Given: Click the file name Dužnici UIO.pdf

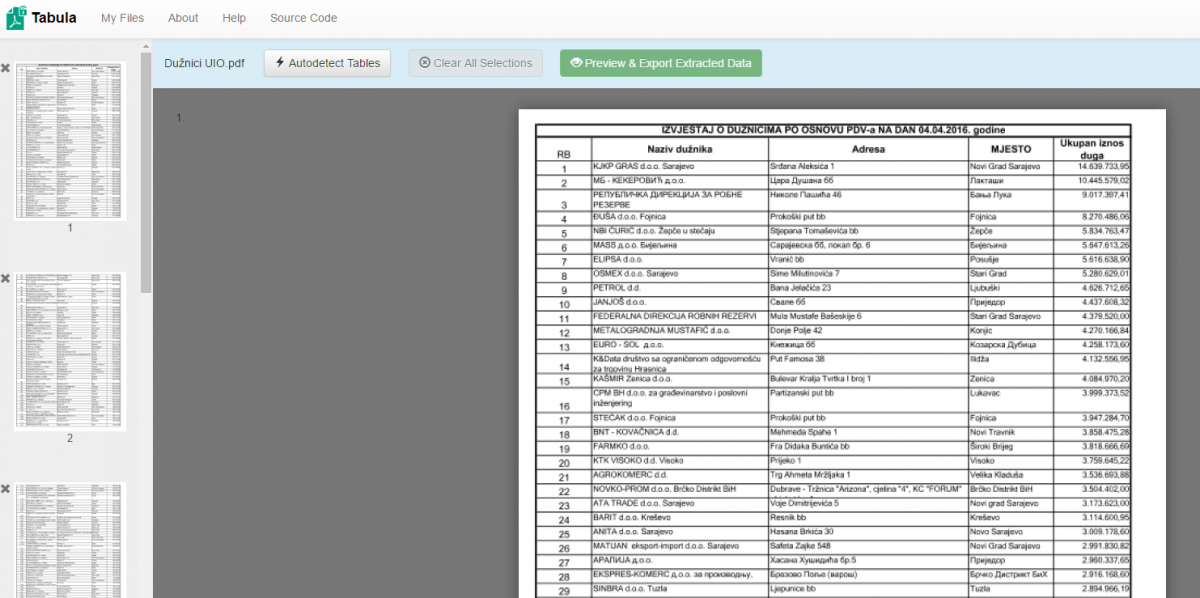Looking at the screenshot, I should coord(204,63).
